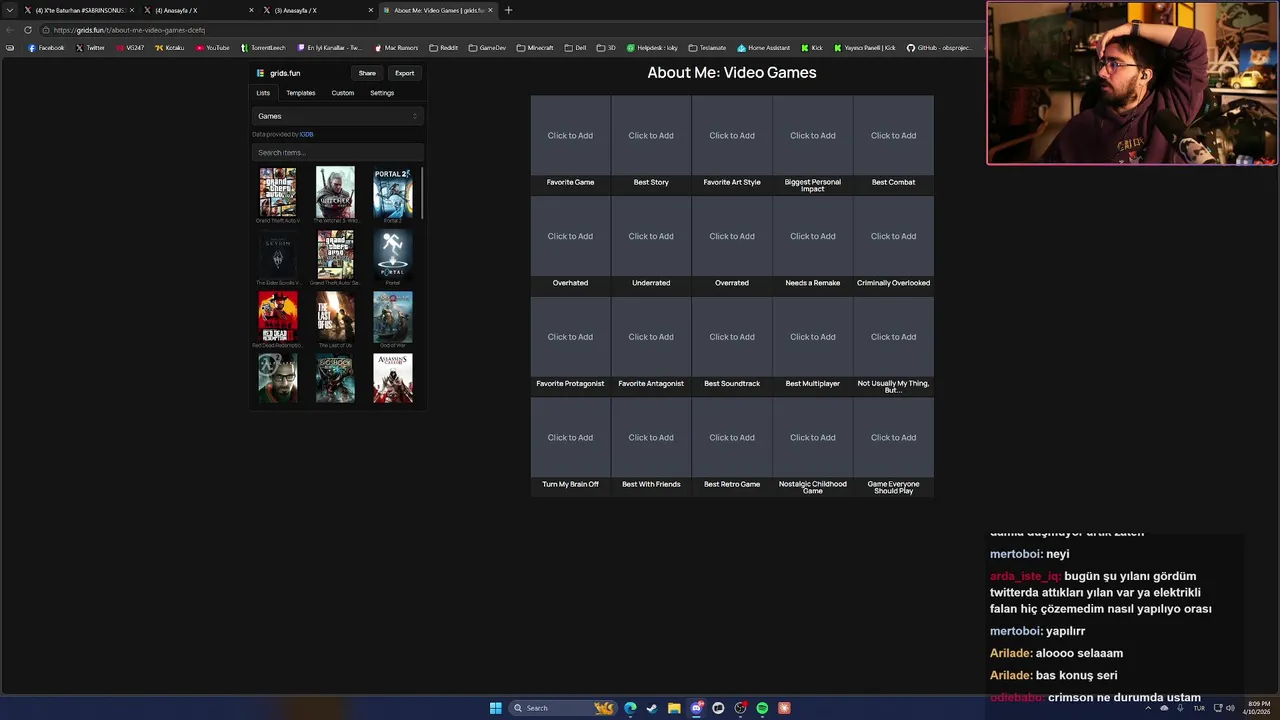Switch to the Templates tab
This screenshot has height=720, width=1280.
[x=301, y=93]
